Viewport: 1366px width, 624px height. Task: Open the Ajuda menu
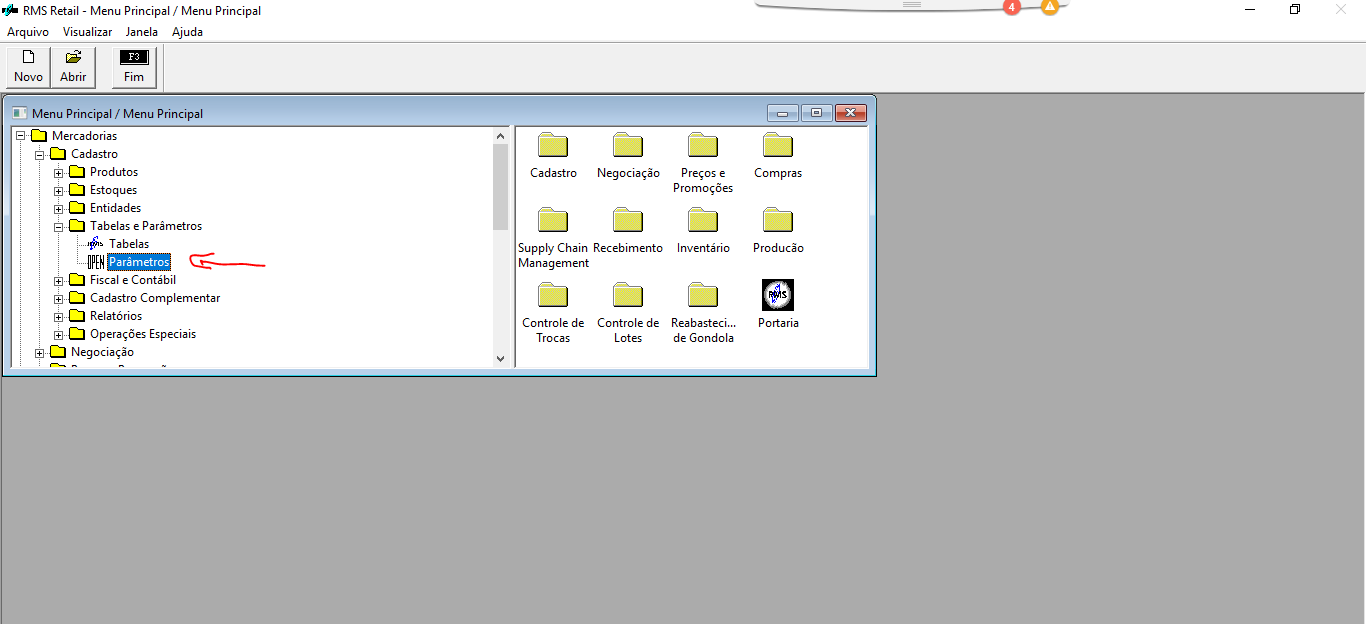pos(187,32)
